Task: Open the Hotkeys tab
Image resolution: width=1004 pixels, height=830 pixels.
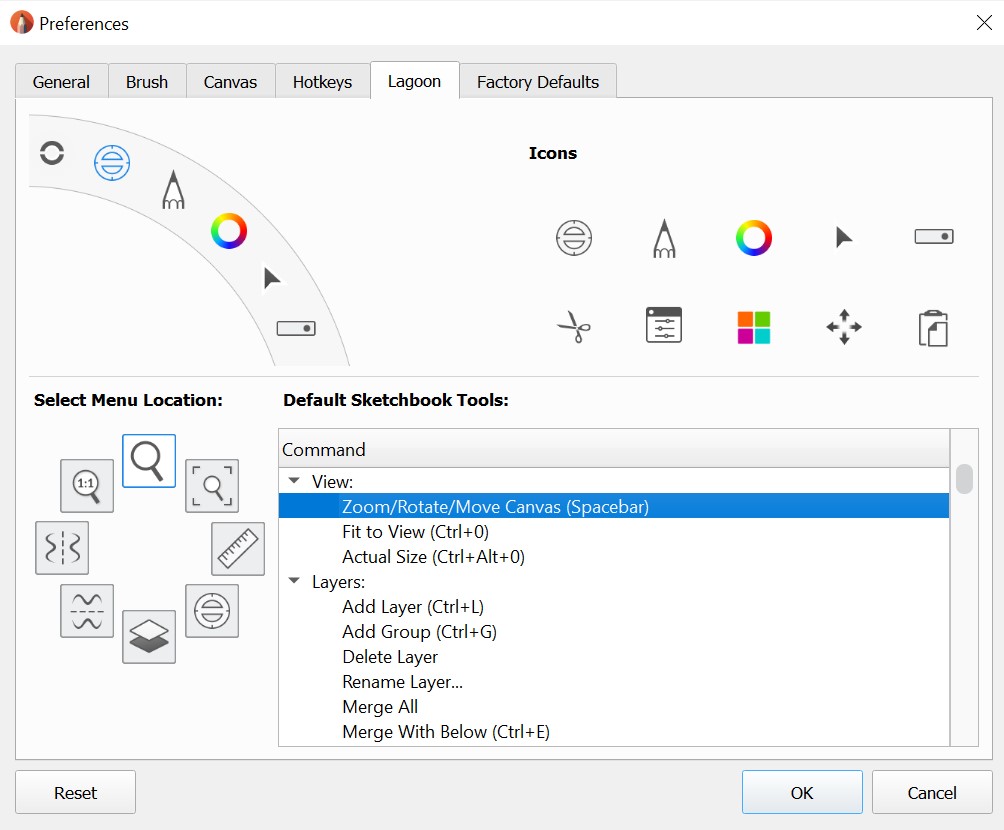Action: pyautogui.click(x=322, y=82)
